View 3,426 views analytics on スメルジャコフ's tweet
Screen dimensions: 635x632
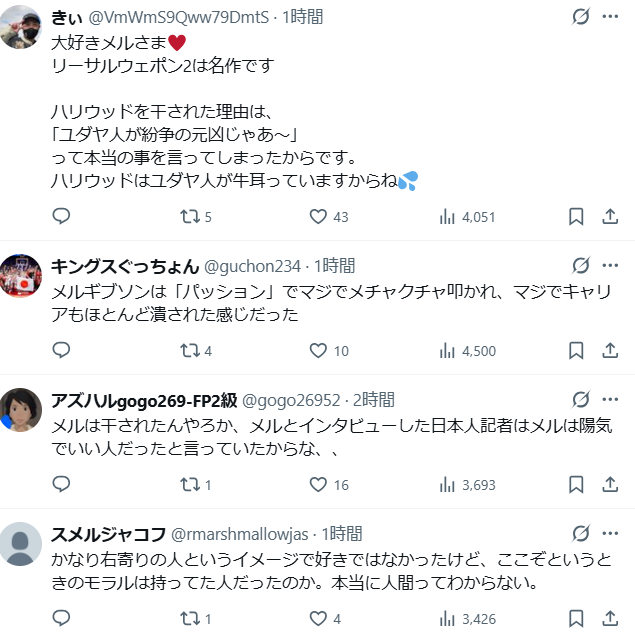[467, 618]
